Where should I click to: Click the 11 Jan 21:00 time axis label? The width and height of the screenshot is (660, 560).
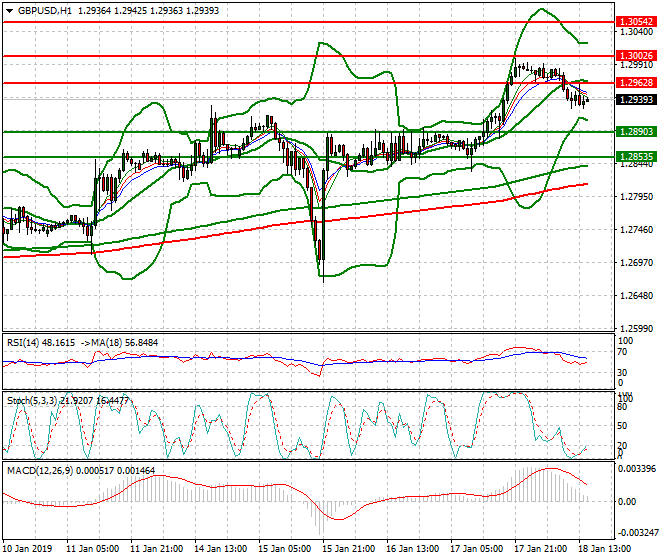click(157, 549)
